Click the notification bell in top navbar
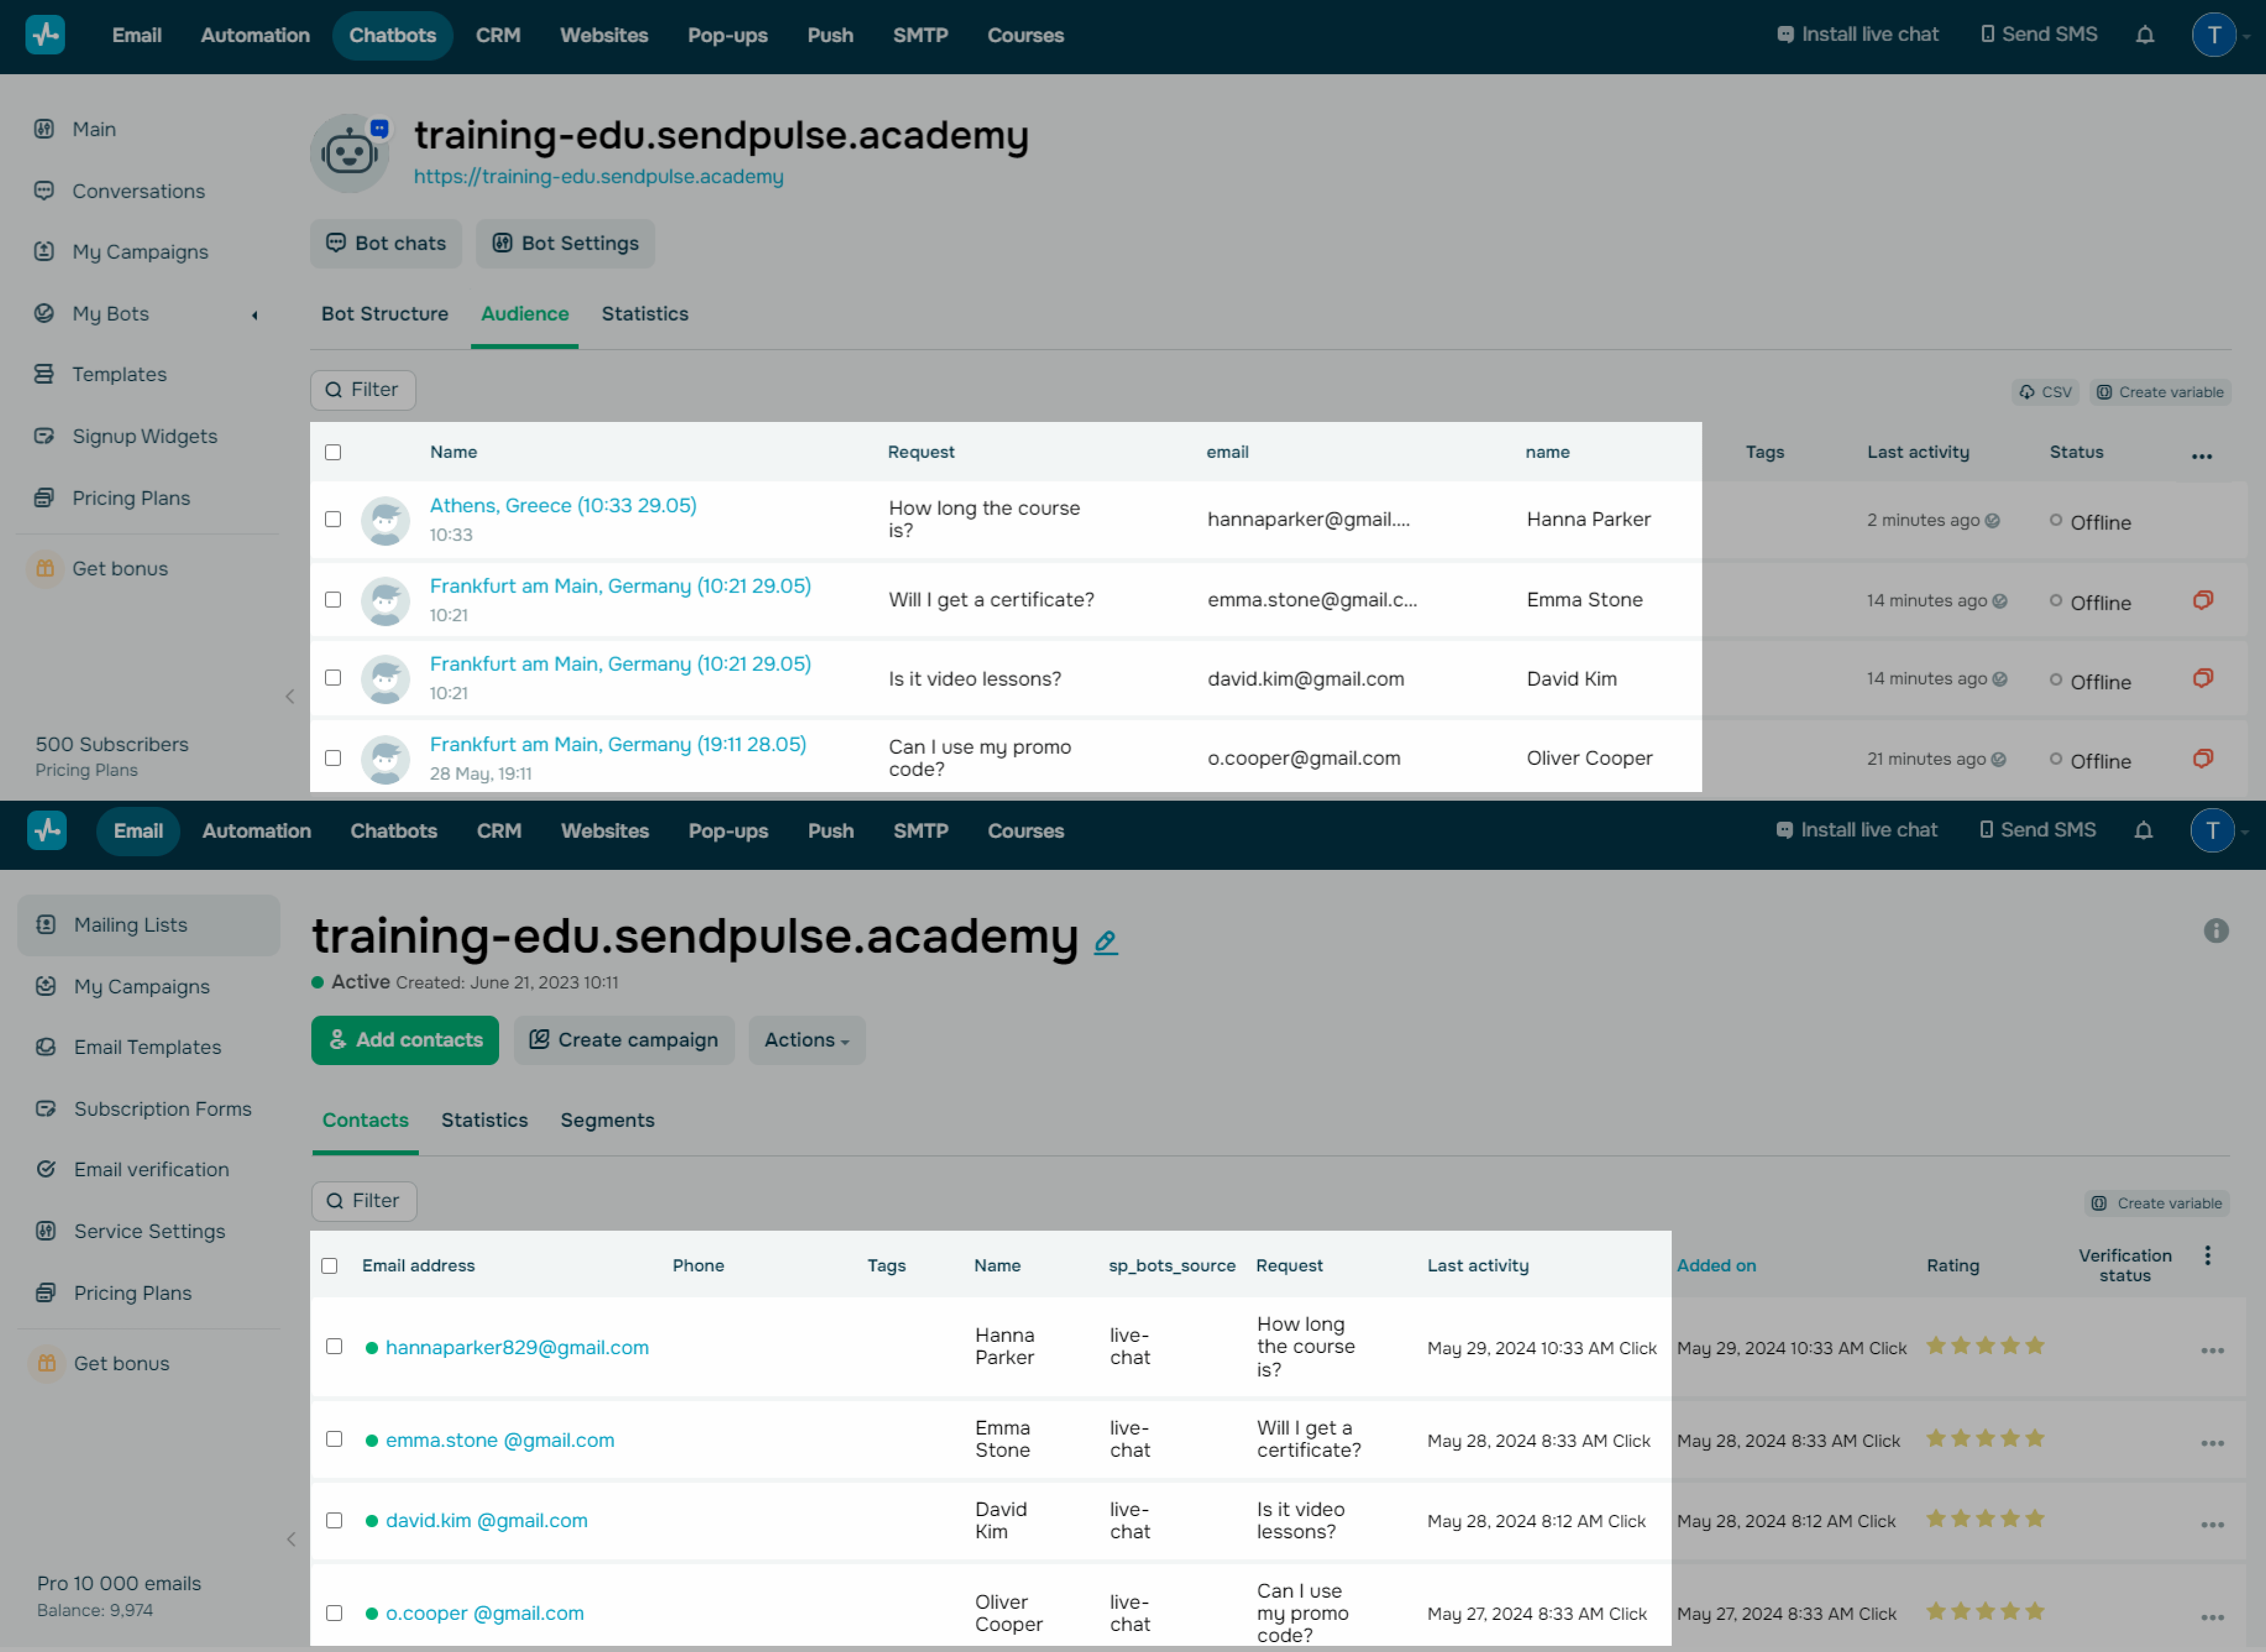Viewport: 2266px width, 1652px height. pos(2144,35)
